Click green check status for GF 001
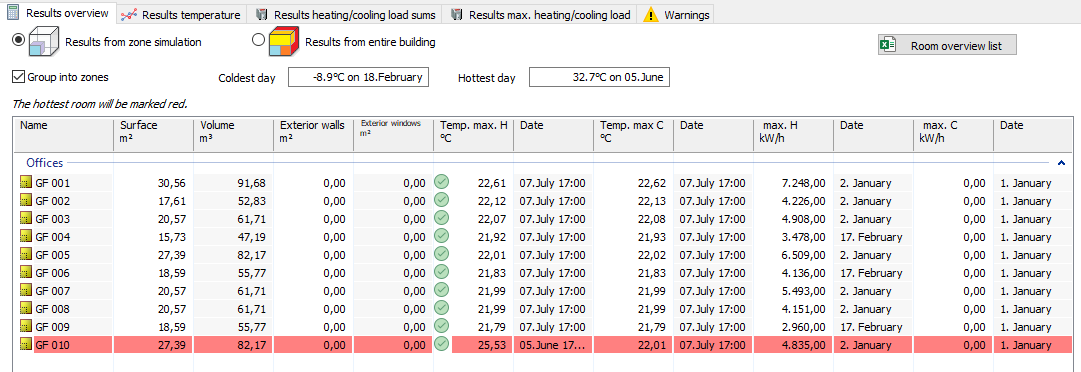This screenshot has width=1081, height=372. pyautogui.click(x=442, y=182)
